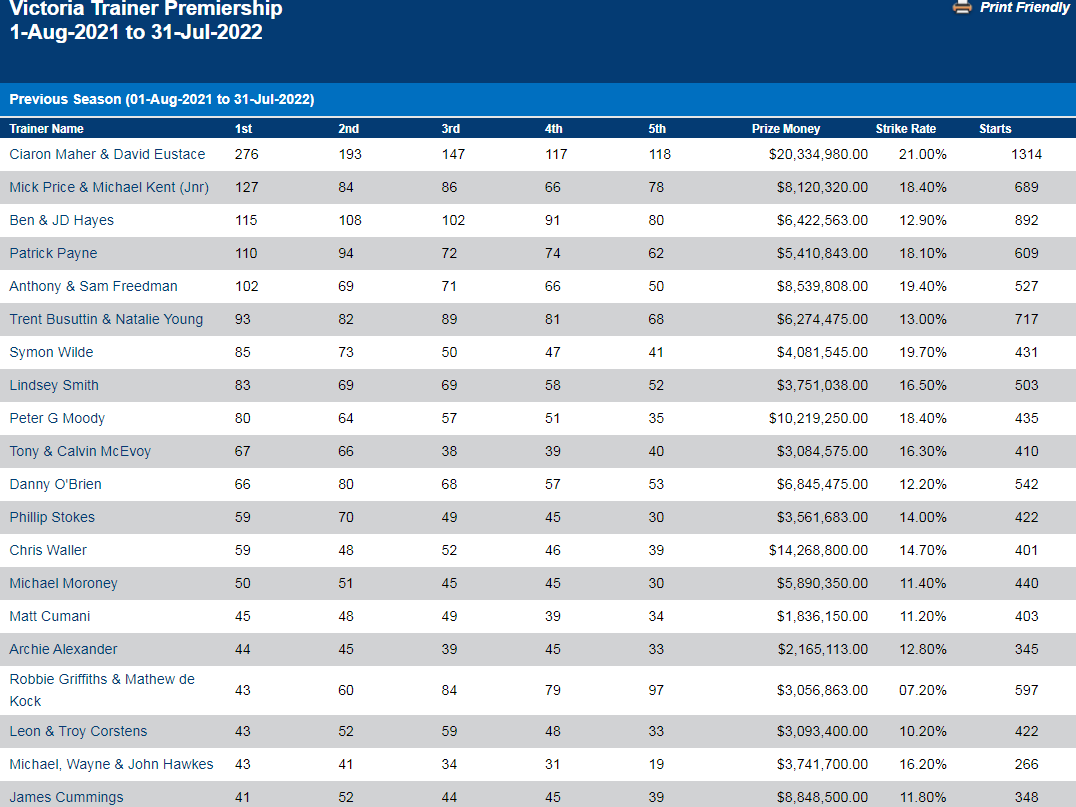Open Ben & JD Hayes profile
Viewport: 1076px width, 807px height.
pyautogui.click(x=61, y=220)
